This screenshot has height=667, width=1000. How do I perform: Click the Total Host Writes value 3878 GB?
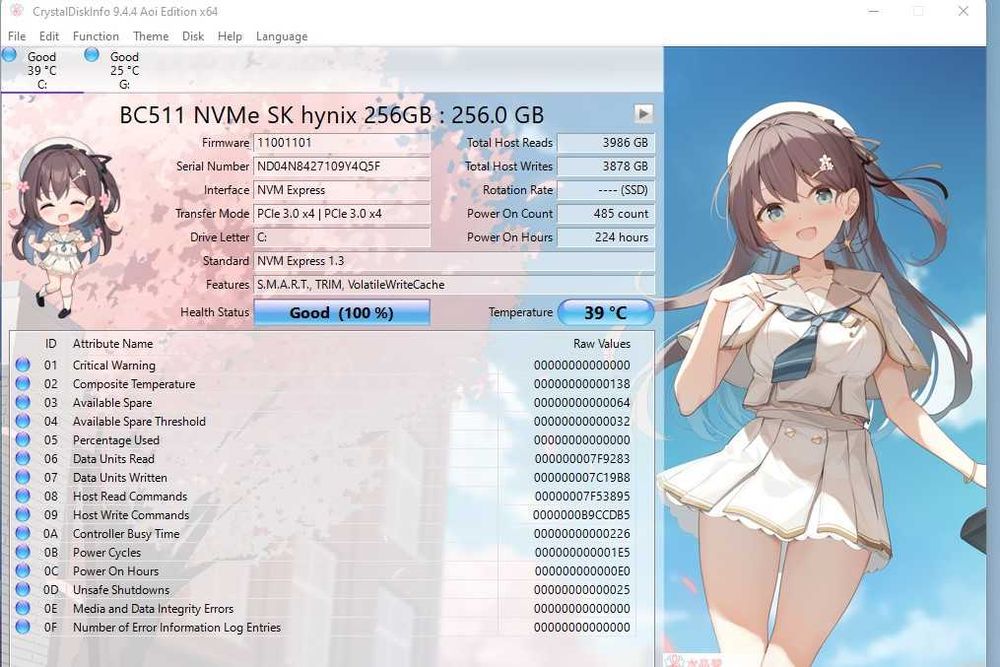[606, 166]
